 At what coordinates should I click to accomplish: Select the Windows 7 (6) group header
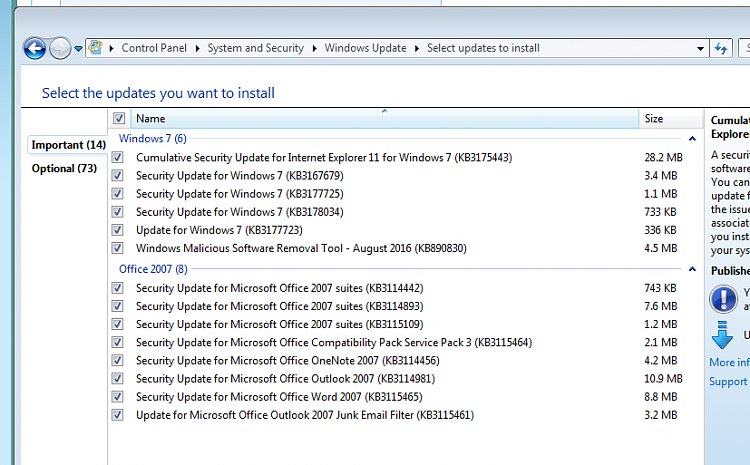(x=153, y=139)
